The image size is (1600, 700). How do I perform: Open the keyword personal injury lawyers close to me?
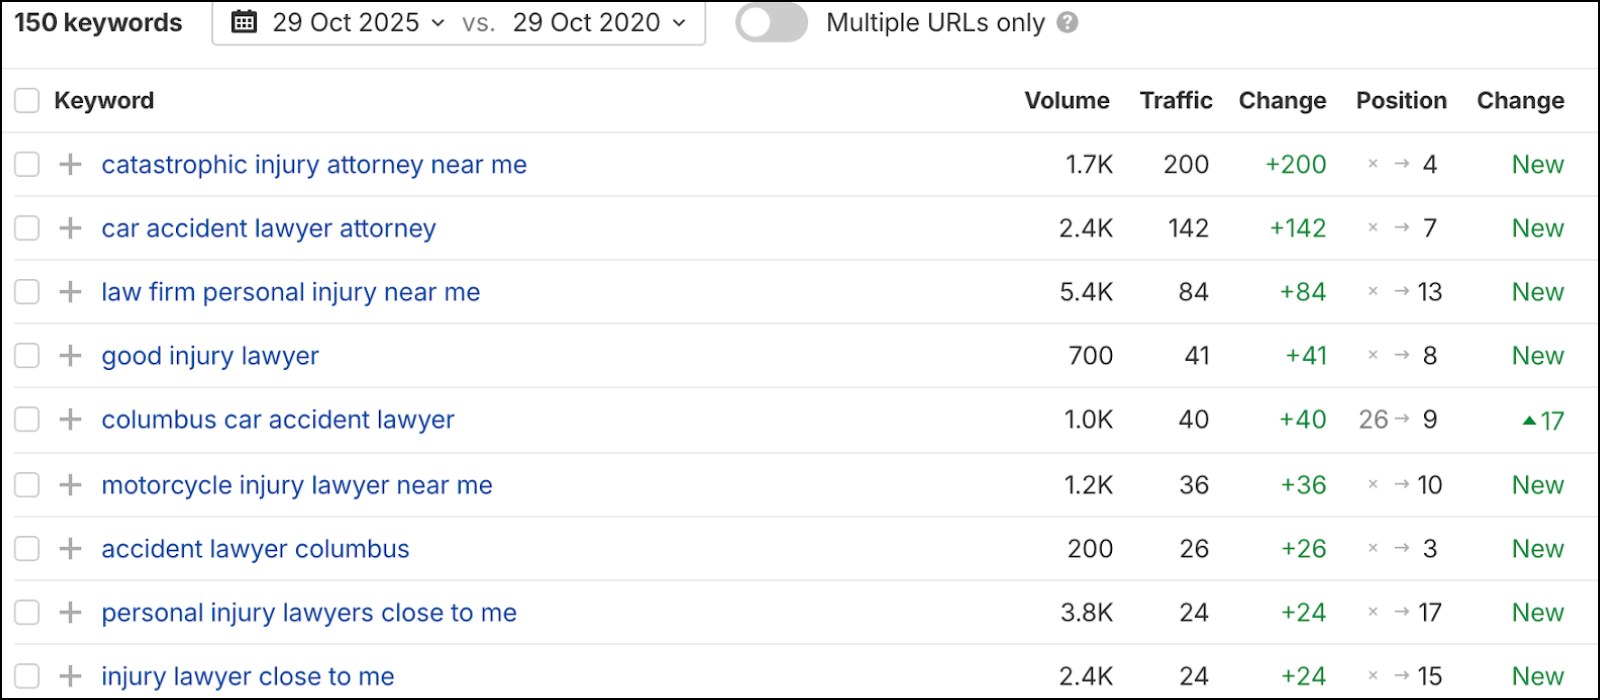pyautogui.click(x=308, y=612)
